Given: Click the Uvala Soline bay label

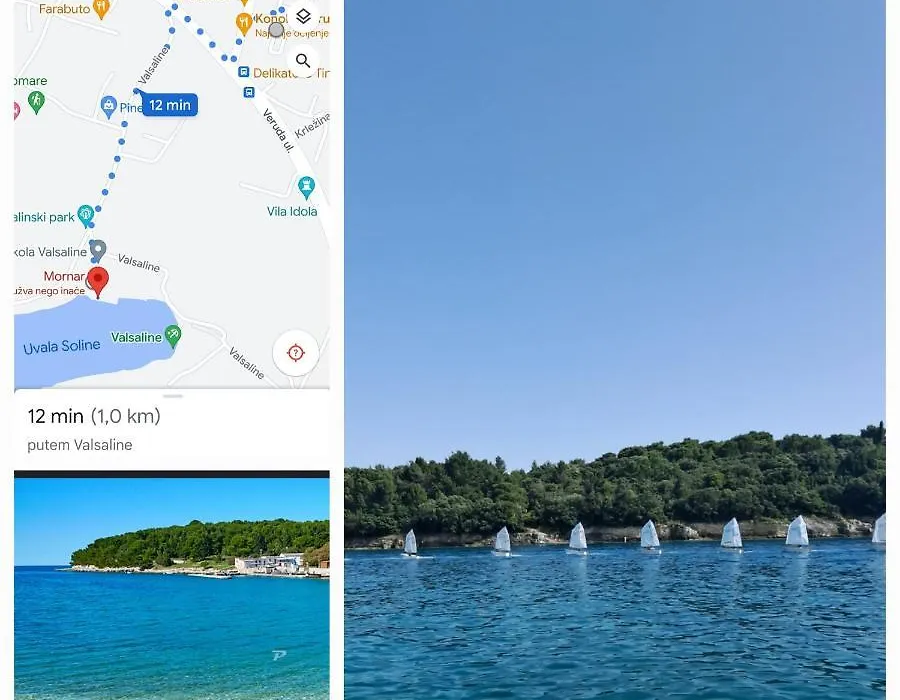Looking at the screenshot, I should 62,346.
